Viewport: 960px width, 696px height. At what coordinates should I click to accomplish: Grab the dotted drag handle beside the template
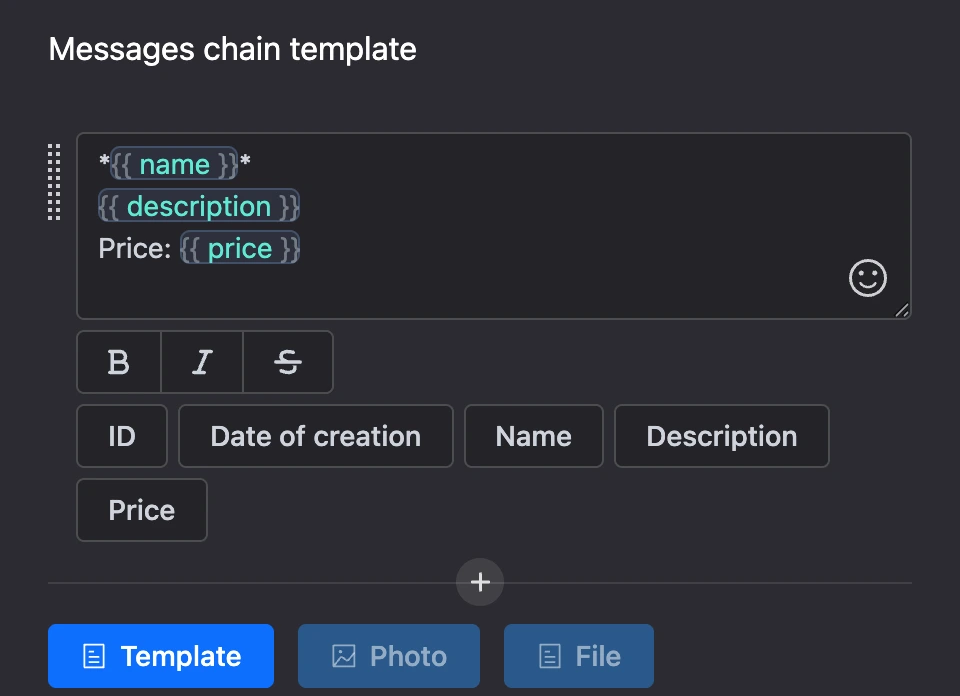54,182
